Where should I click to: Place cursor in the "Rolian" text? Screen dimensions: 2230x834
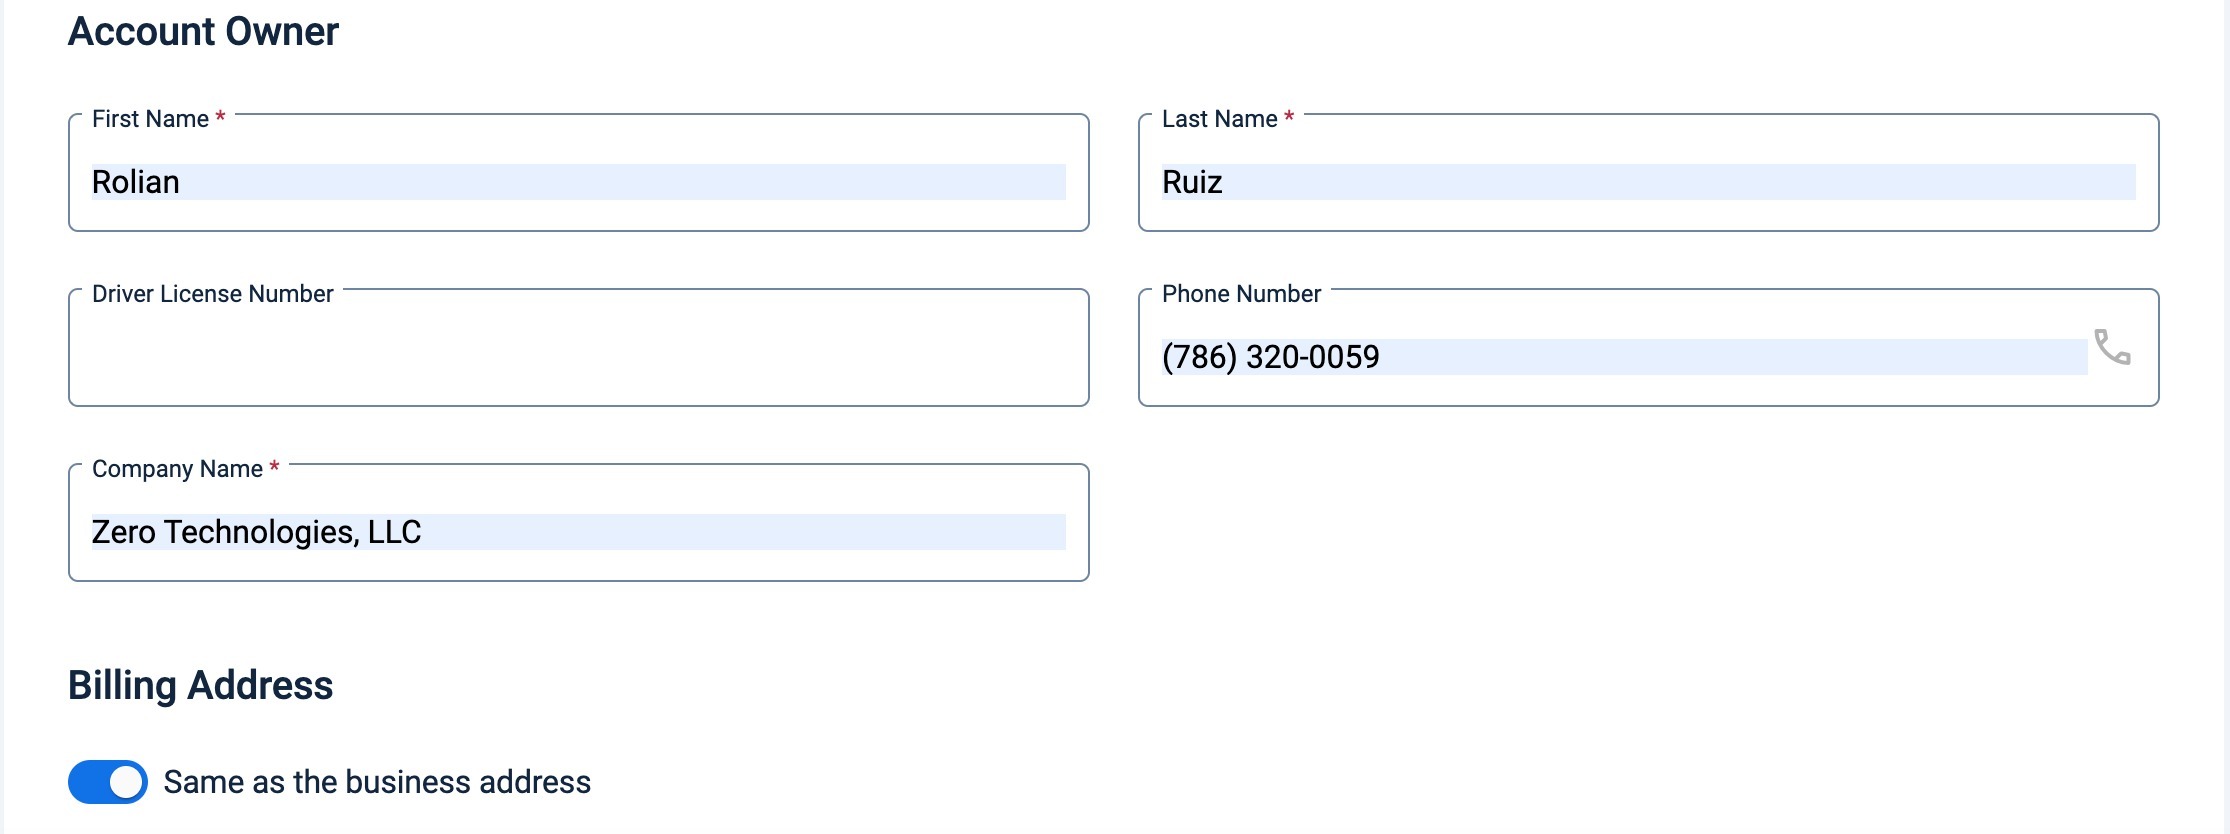pos(136,182)
